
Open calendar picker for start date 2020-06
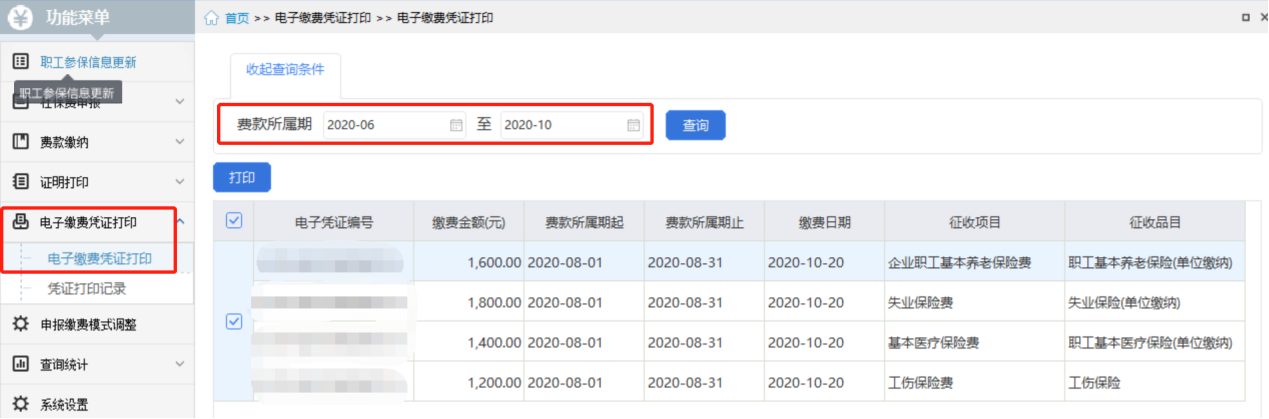pyautogui.click(x=456, y=125)
